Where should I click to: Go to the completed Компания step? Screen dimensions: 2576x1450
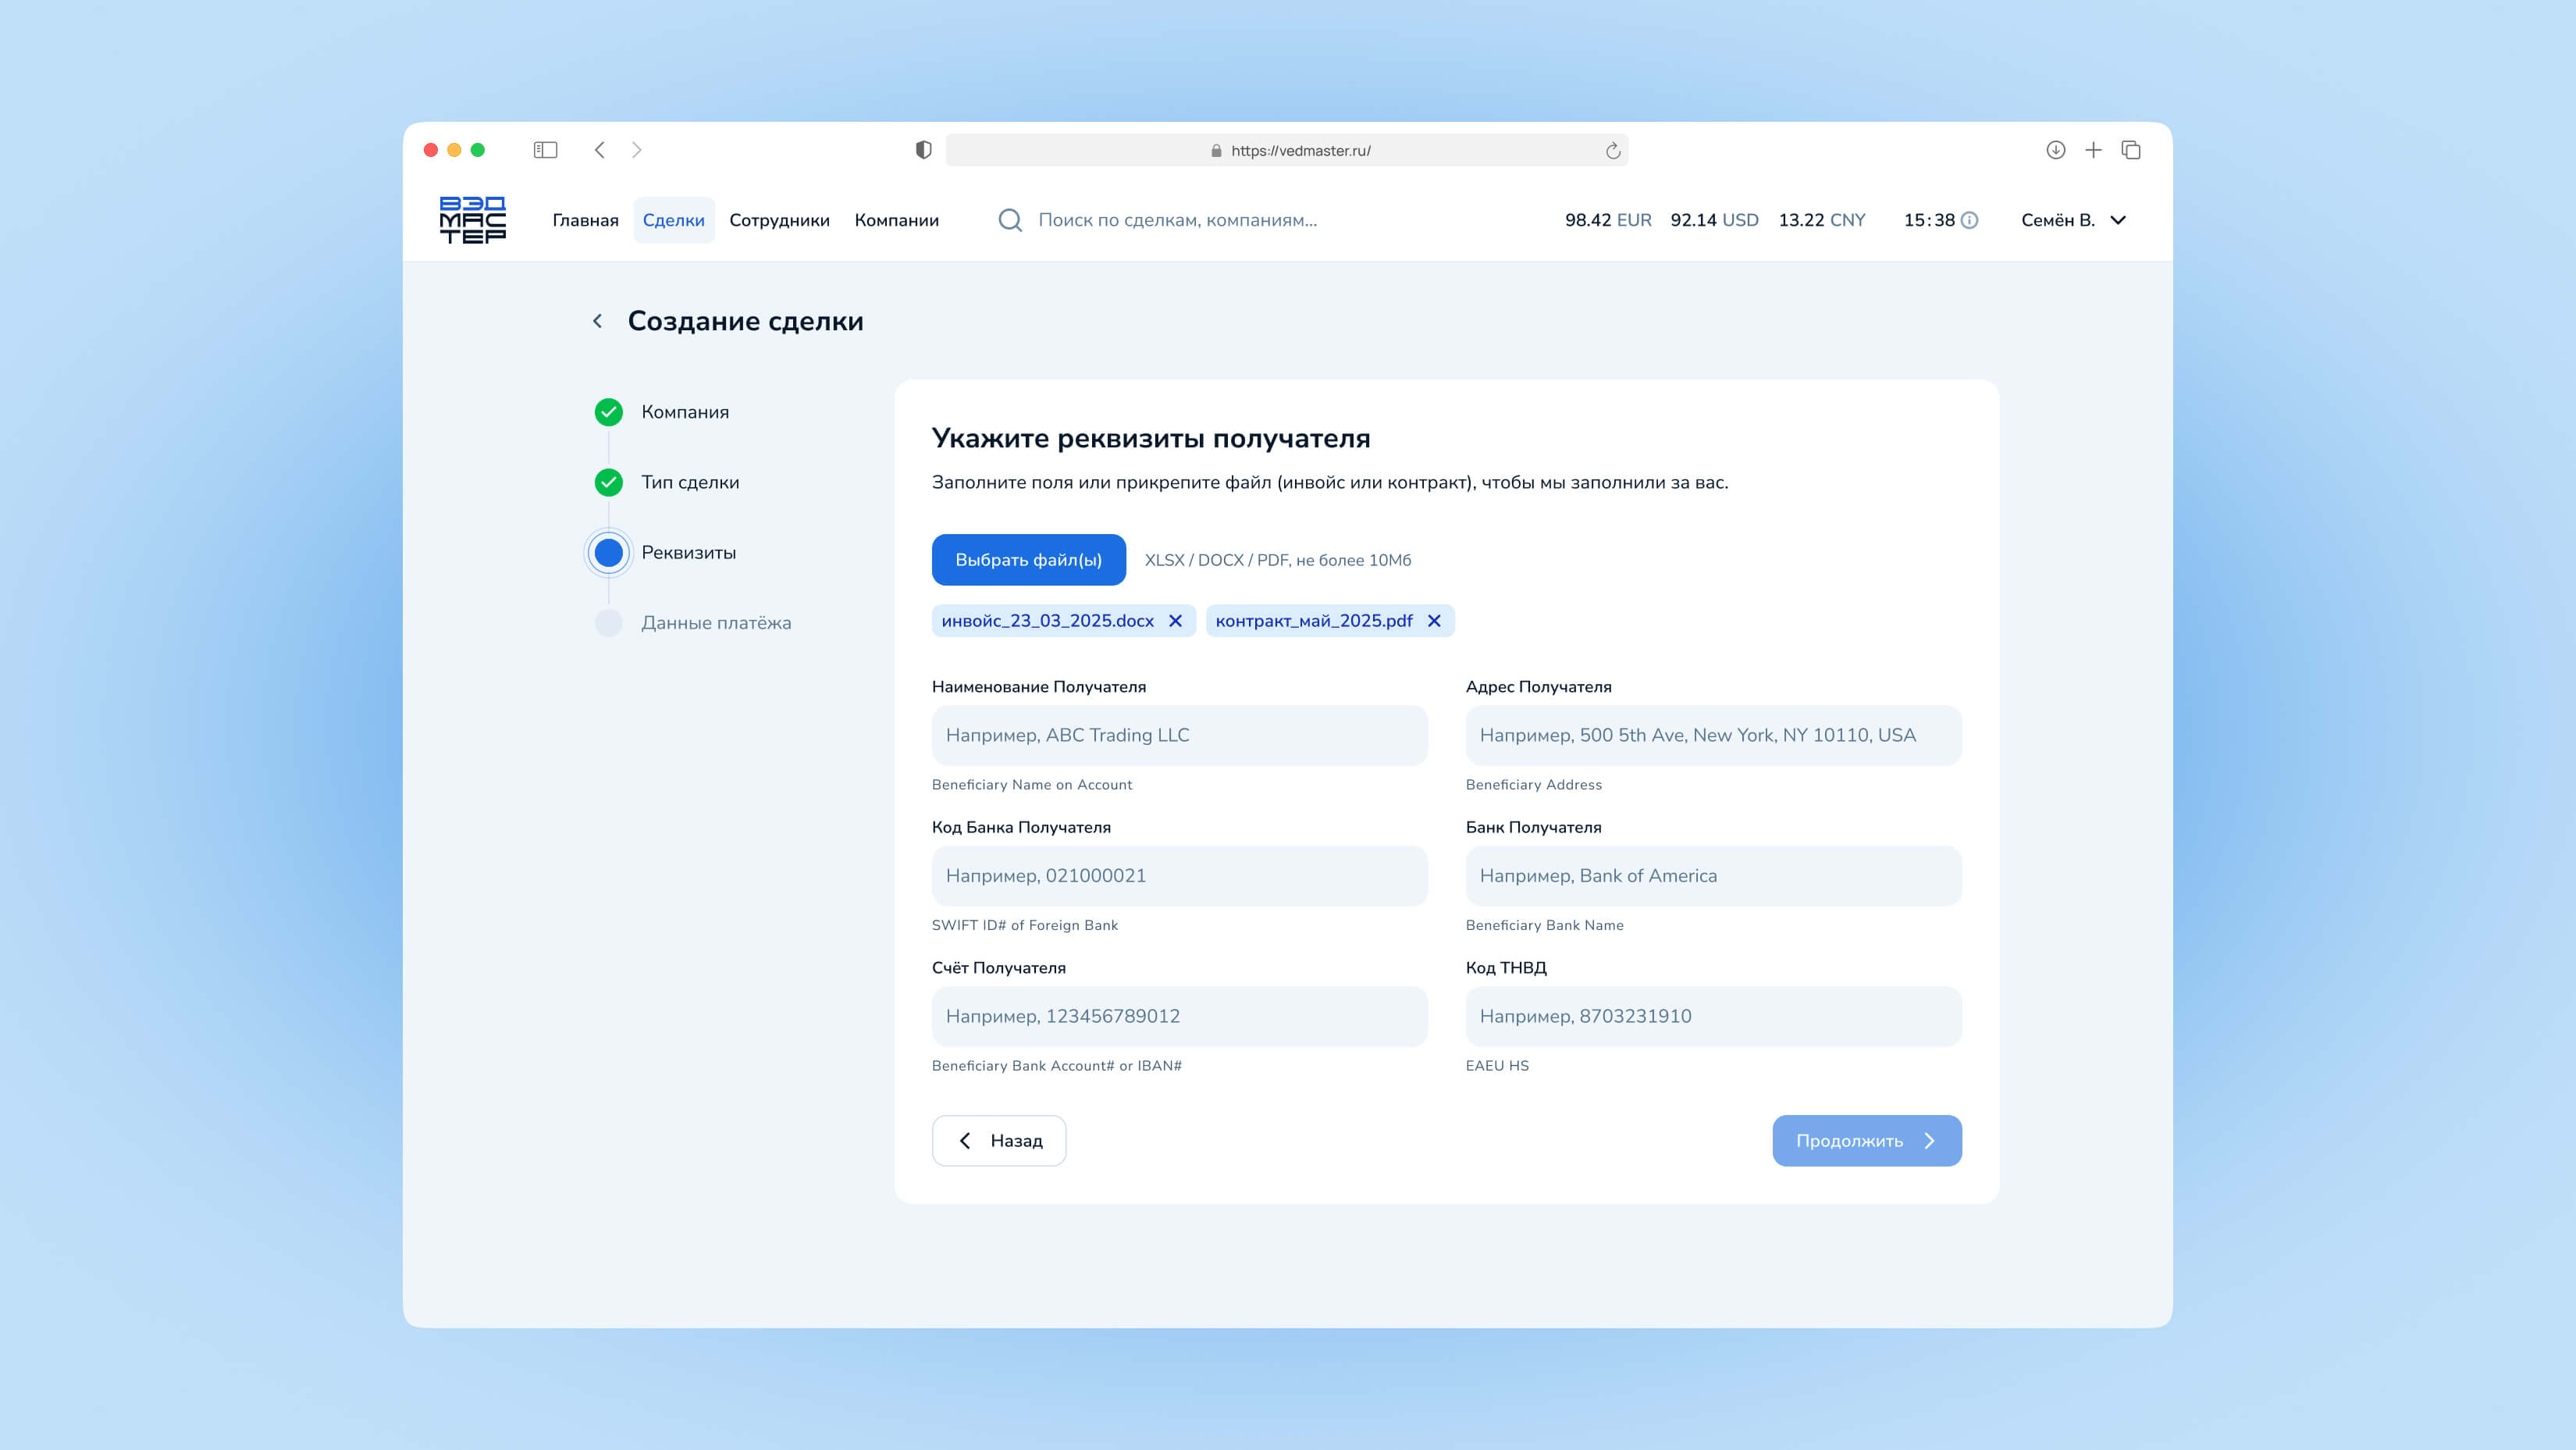684,412
